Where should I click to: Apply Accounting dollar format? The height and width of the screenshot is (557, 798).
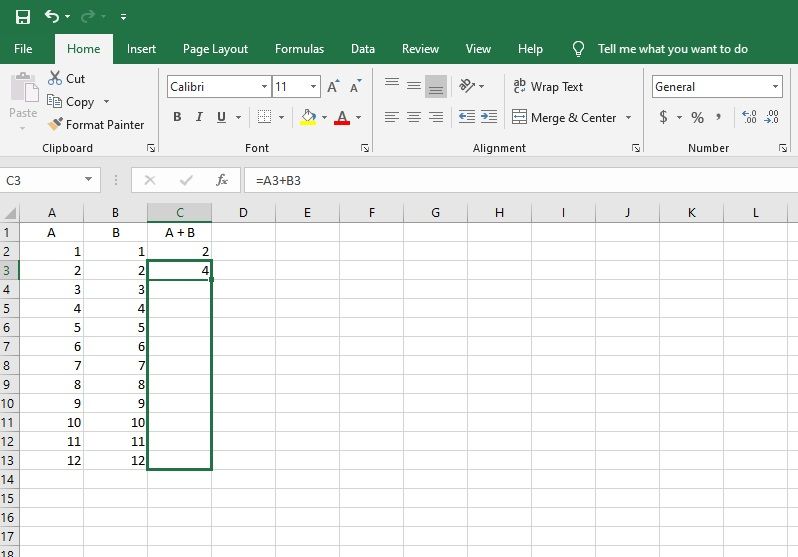click(663, 117)
